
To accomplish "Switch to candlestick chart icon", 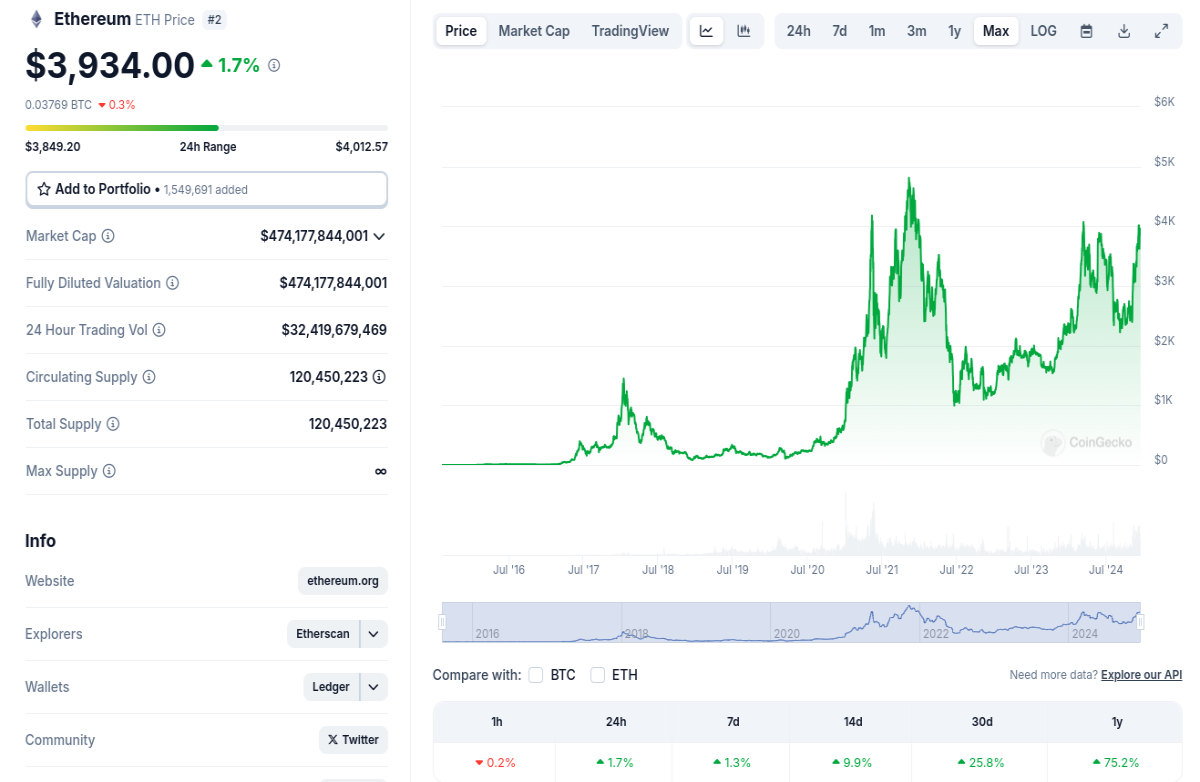I will coord(744,31).
